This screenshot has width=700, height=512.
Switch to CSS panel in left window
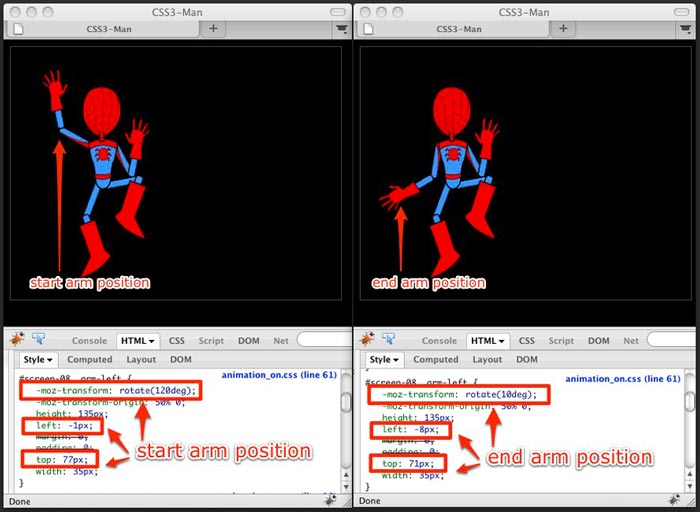tap(176, 341)
